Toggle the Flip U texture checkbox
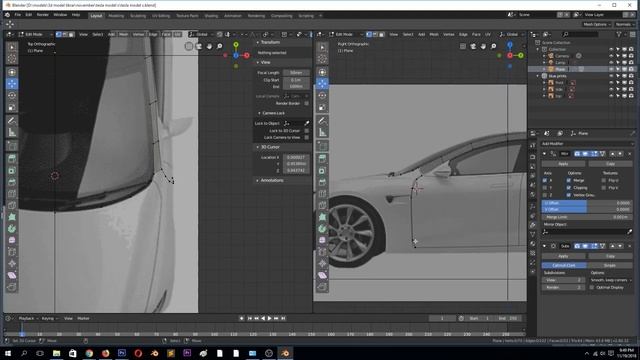Image resolution: width=640 pixels, height=360 pixels. [603, 180]
